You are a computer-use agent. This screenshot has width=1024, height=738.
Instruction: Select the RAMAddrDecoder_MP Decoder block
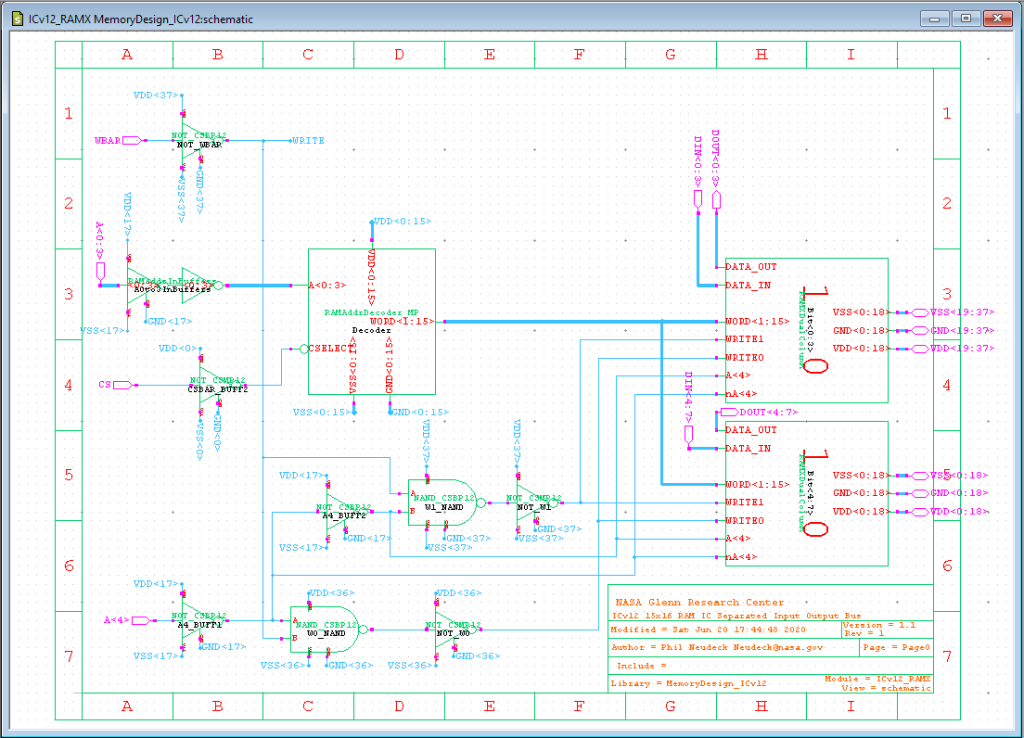coord(372,321)
